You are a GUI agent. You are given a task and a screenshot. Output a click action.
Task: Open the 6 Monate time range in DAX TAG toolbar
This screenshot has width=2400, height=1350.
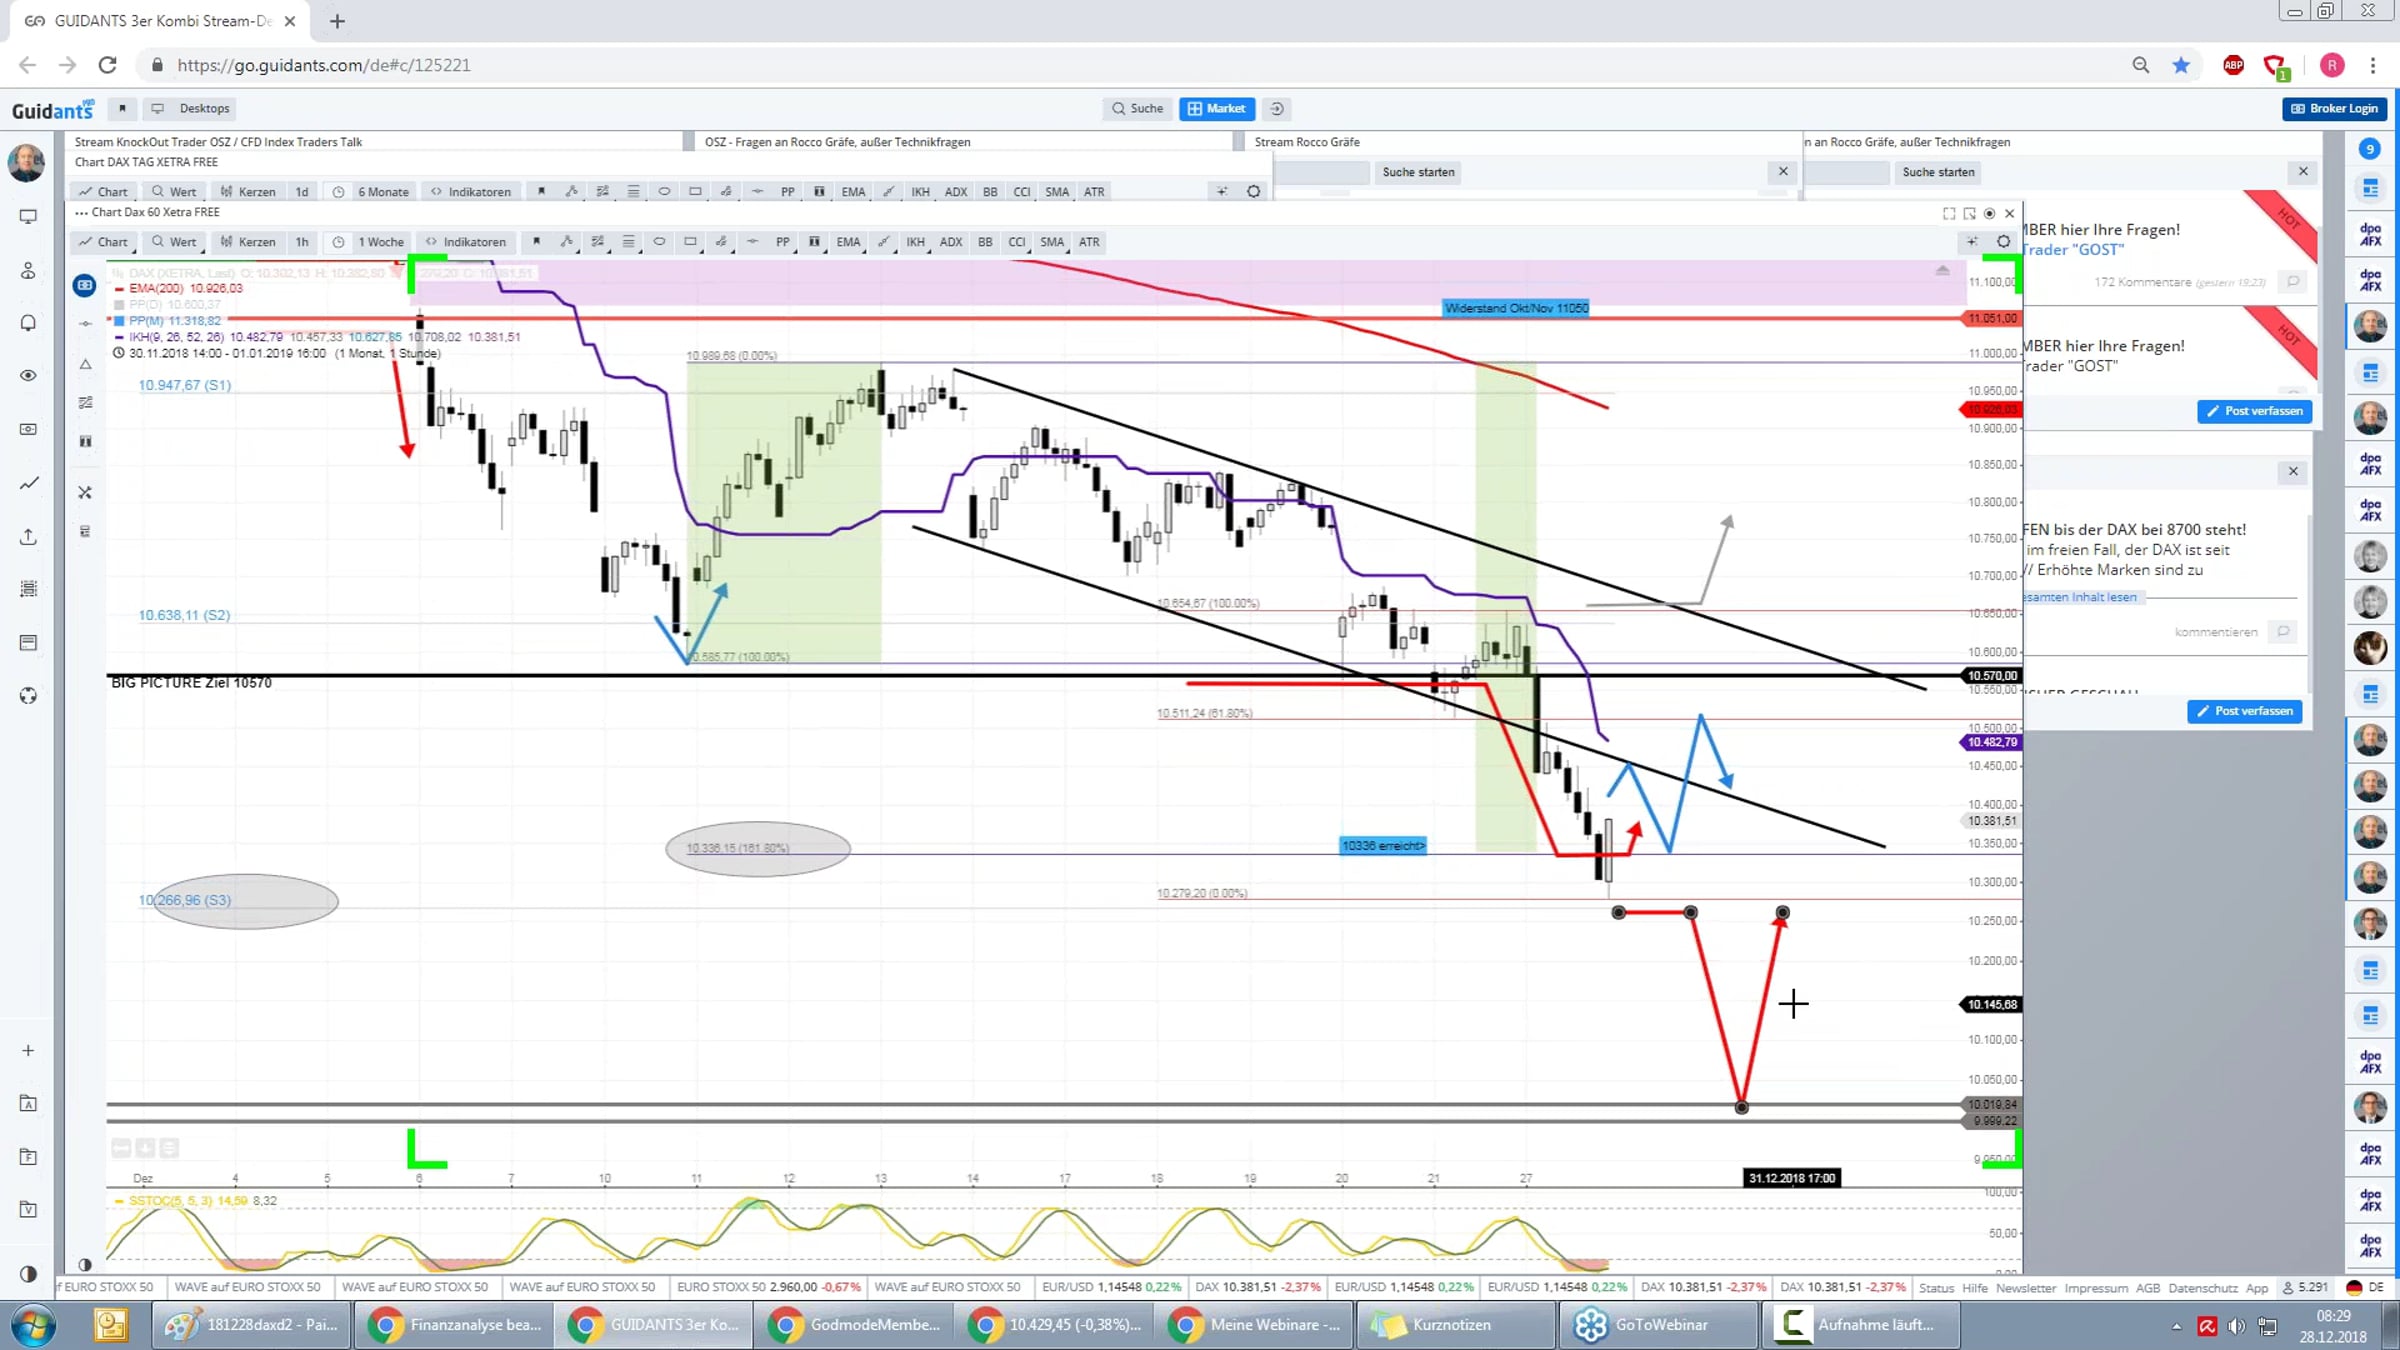point(383,192)
